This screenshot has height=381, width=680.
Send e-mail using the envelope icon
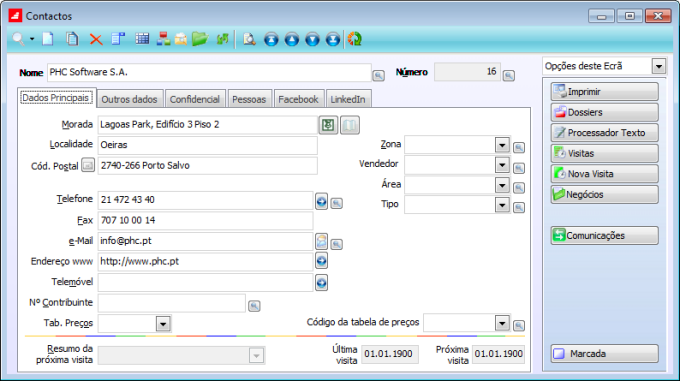click(x=321, y=241)
